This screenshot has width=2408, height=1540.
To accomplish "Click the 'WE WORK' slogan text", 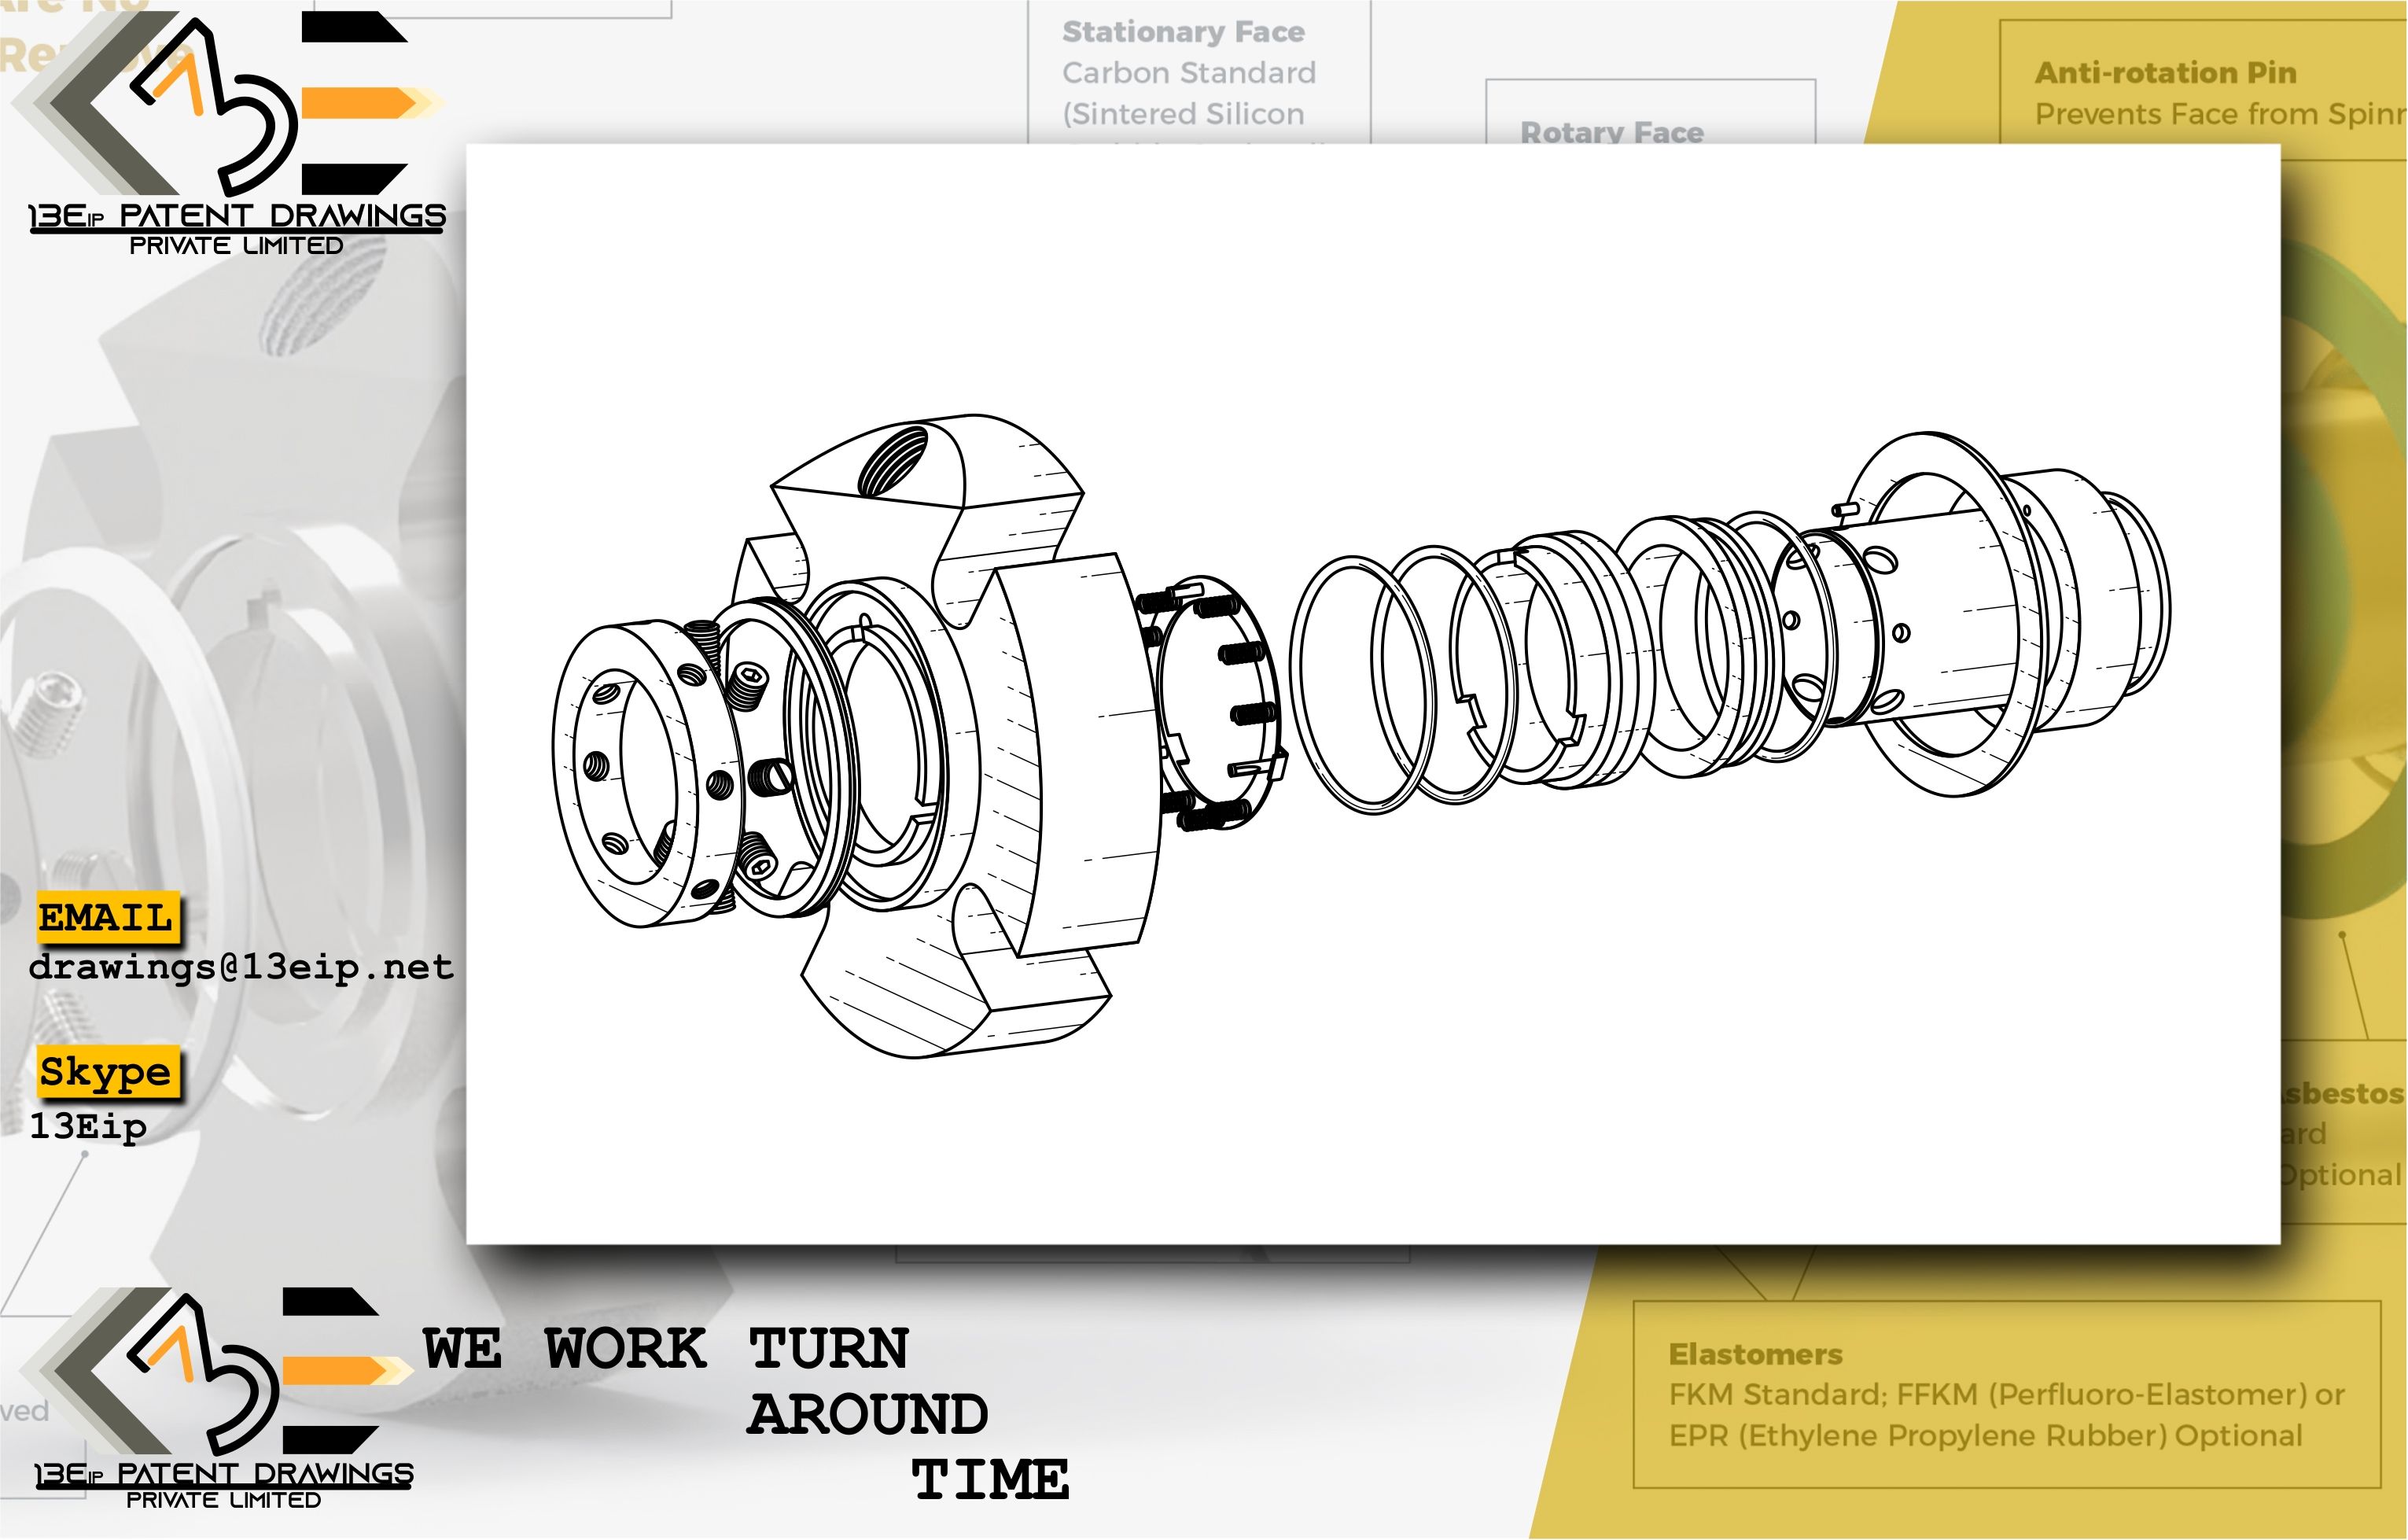I will pos(565,1349).
